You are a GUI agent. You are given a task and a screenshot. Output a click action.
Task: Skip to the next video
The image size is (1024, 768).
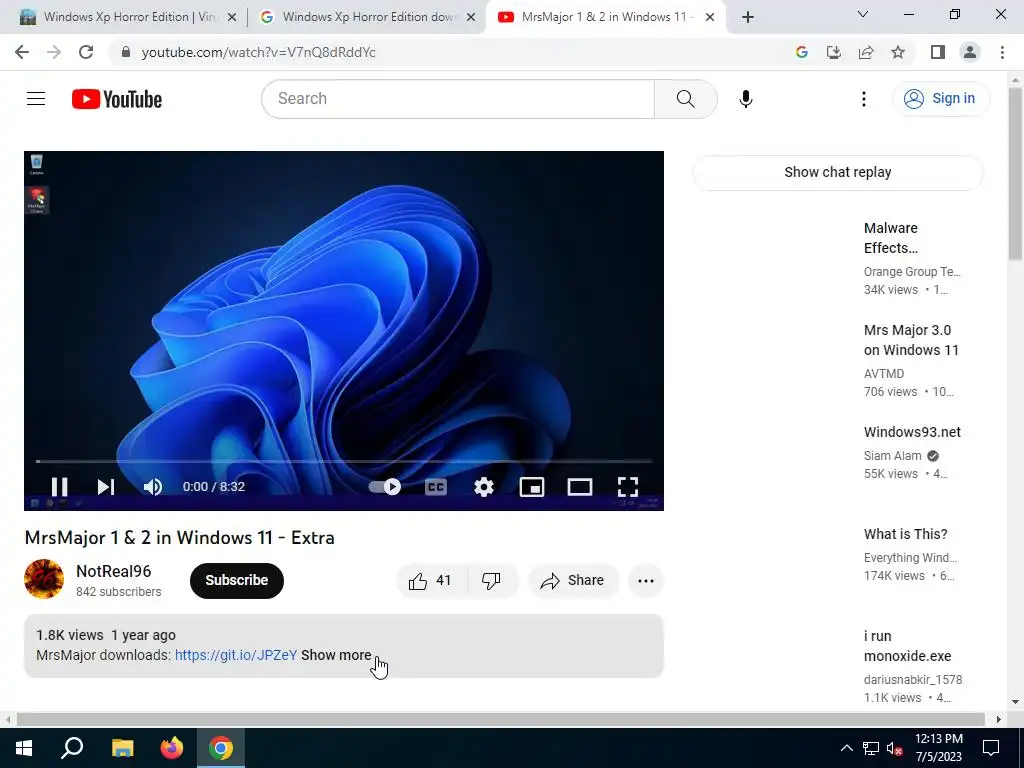[x=106, y=487]
